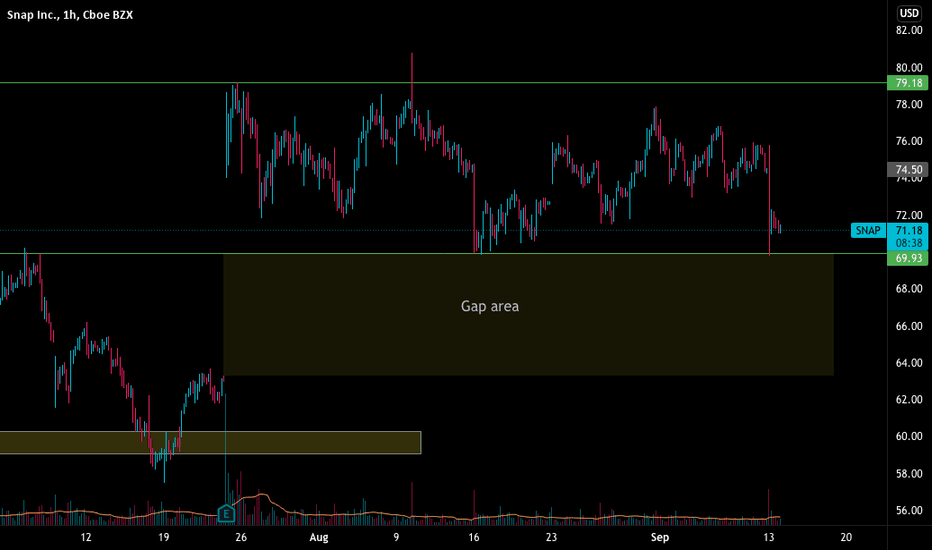This screenshot has width=932, height=550.
Task: Click the '13' date label on time axis
Action: coord(769,538)
